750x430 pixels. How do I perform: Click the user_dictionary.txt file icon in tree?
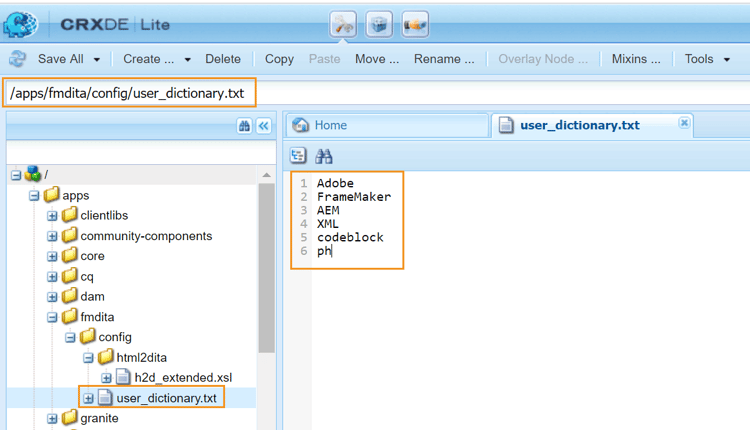105,397
